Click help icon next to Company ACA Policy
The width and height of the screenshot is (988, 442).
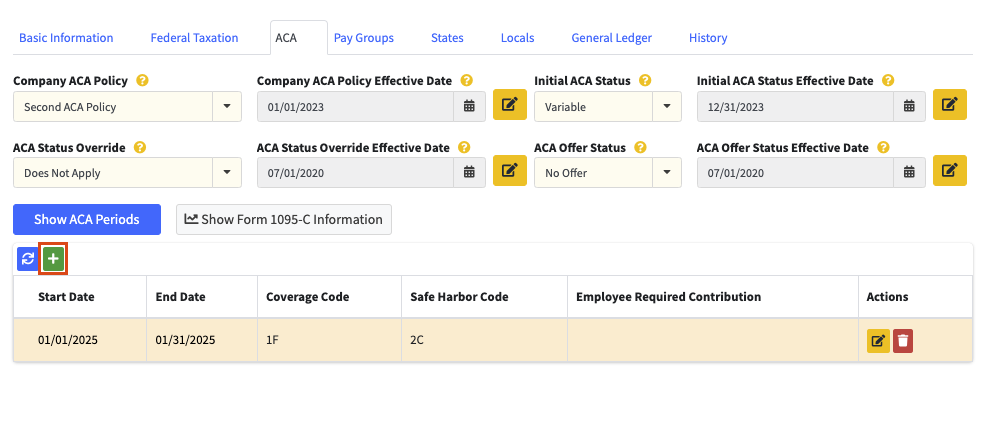[x=142, y=80]
